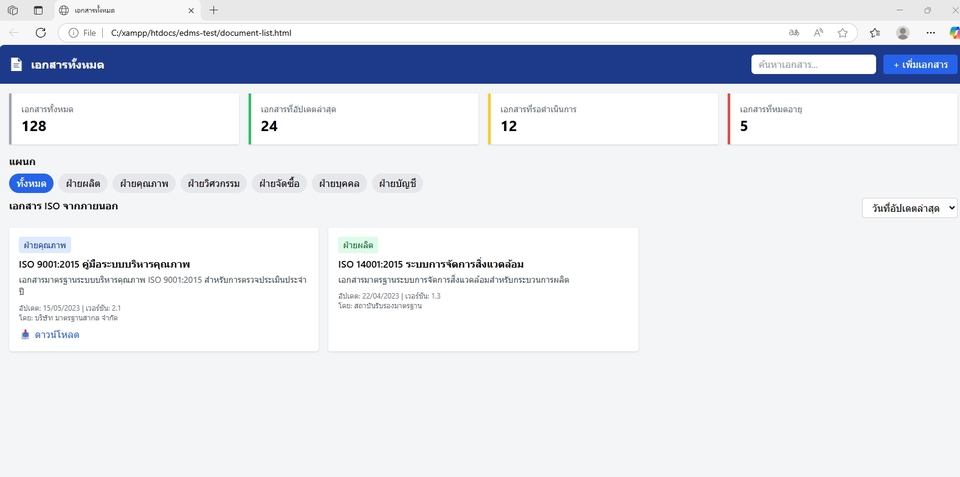
Task: Open the browser read aloud icon
Action: [818, 33]
